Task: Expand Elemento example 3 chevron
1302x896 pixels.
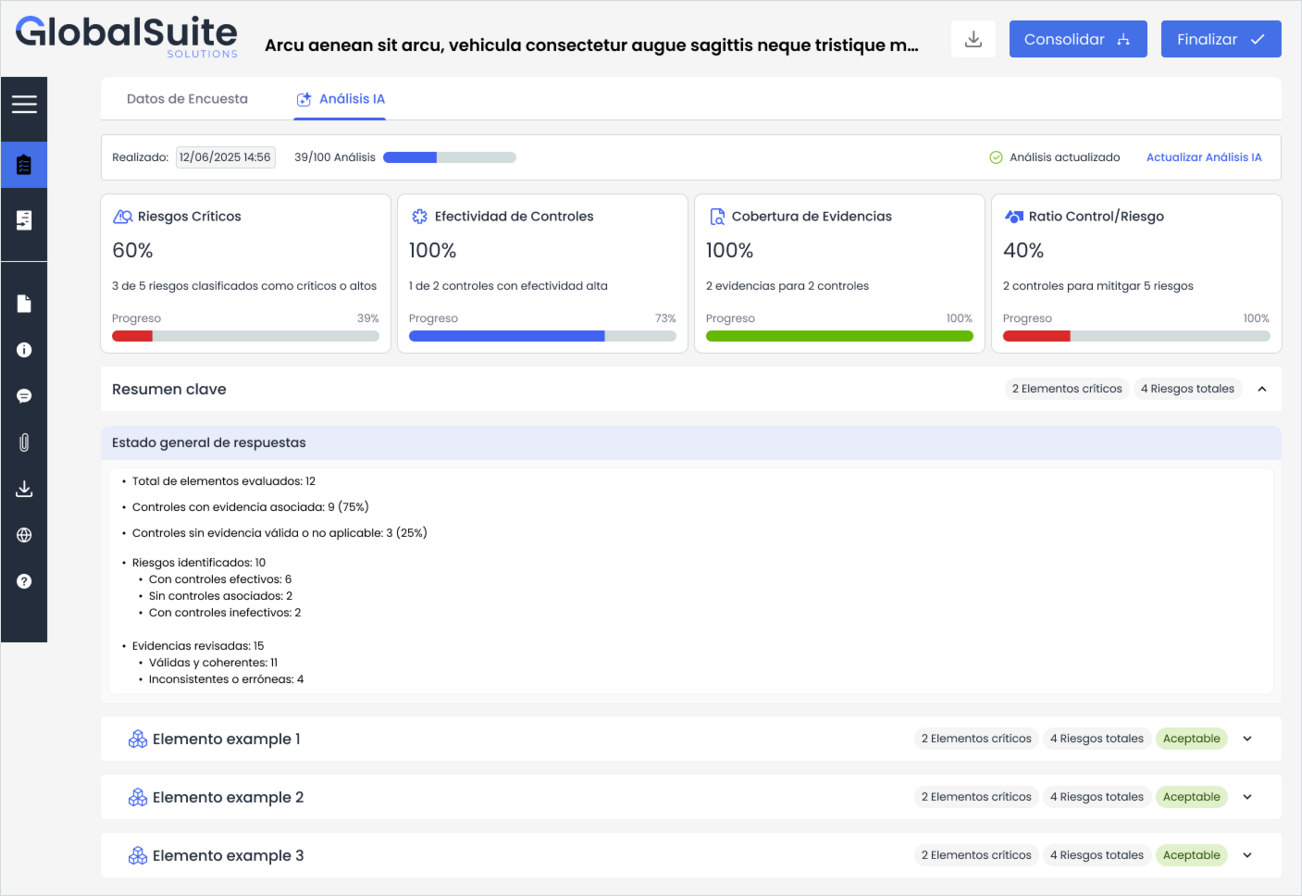Action: (x=1247, y=855)
